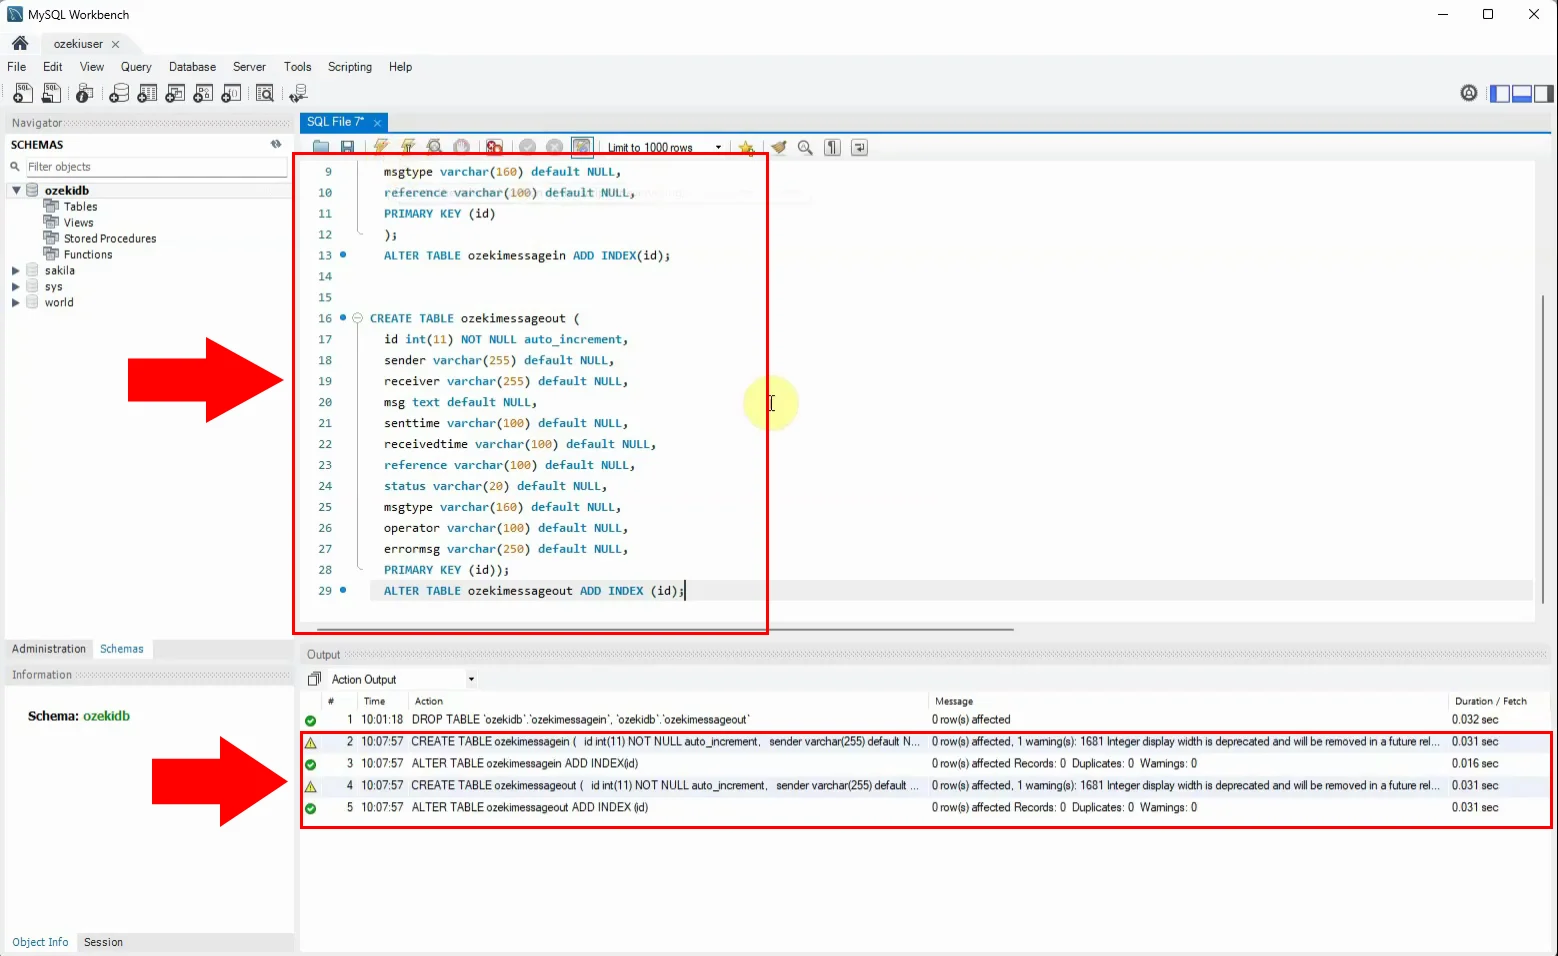The width and height of the screenshot is (1558, 956).
Task: Beautify the SQL with broom icon
Action: (x=779, y=147)
